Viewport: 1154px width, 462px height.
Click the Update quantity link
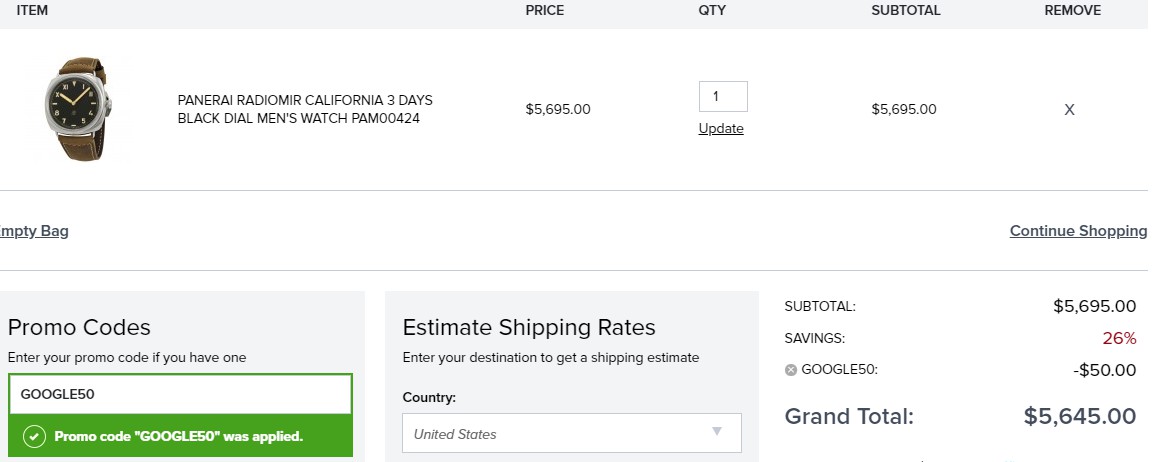[x=721, y=129]
